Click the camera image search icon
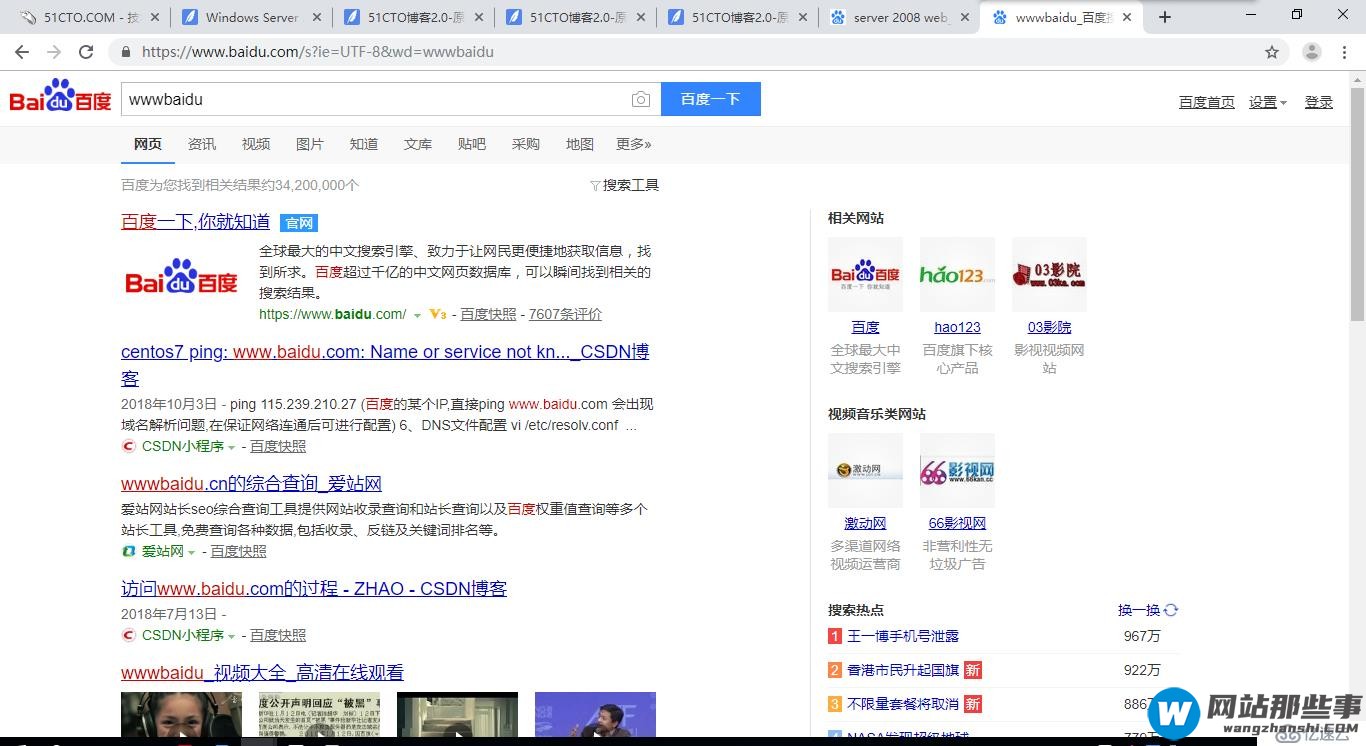This screenshot has height=746, width=1366. (641, 99)
